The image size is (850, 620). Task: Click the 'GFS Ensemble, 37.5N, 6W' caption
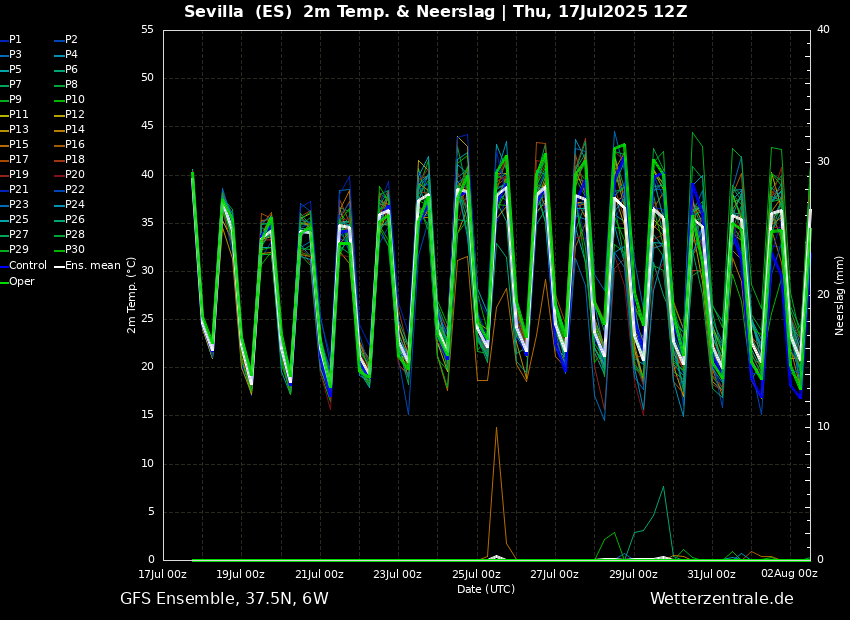click(224, 598)
